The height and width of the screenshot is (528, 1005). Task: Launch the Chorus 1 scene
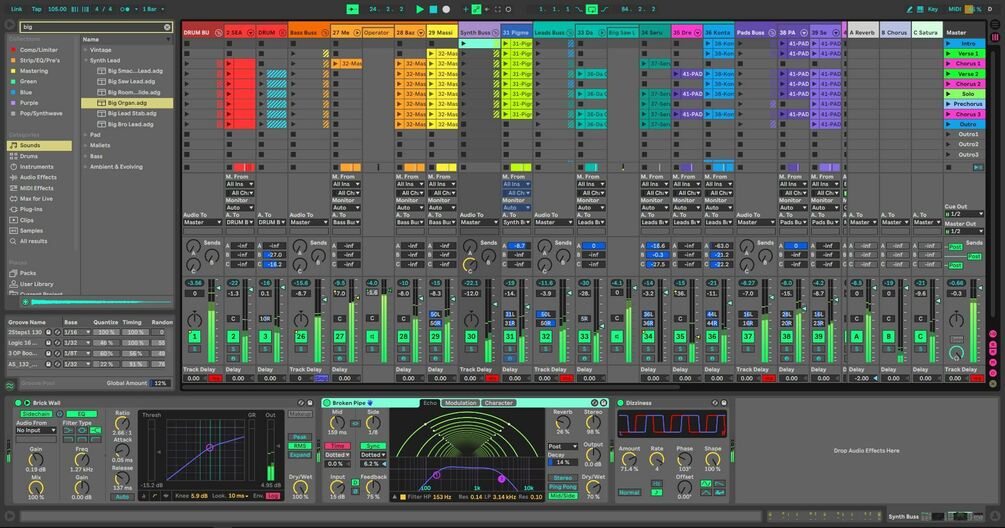pyautogui.click(x=949, y=63)
